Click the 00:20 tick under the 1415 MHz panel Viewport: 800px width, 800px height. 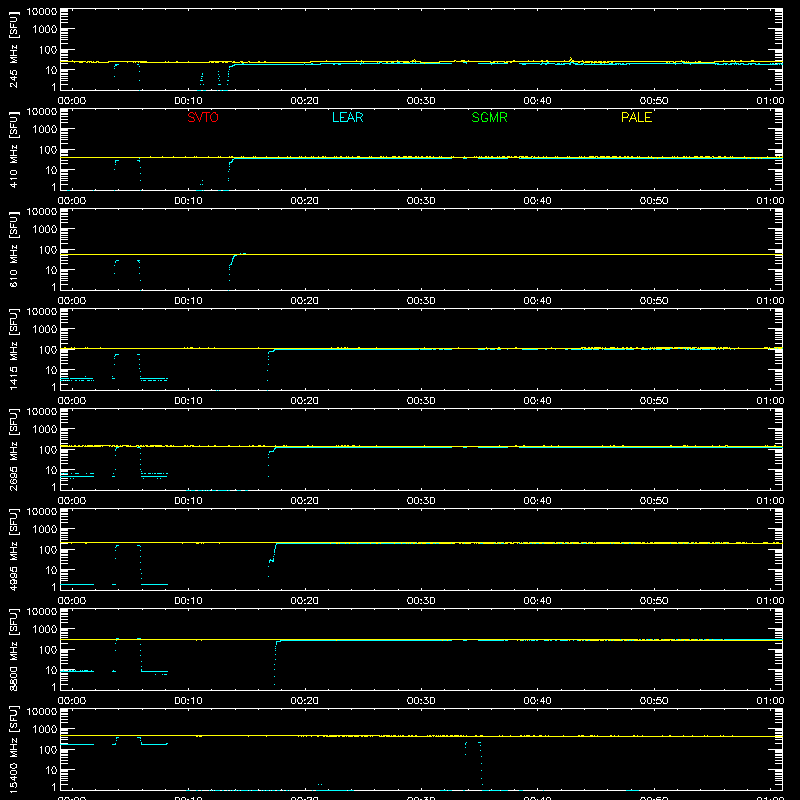[x=305, y=401]
